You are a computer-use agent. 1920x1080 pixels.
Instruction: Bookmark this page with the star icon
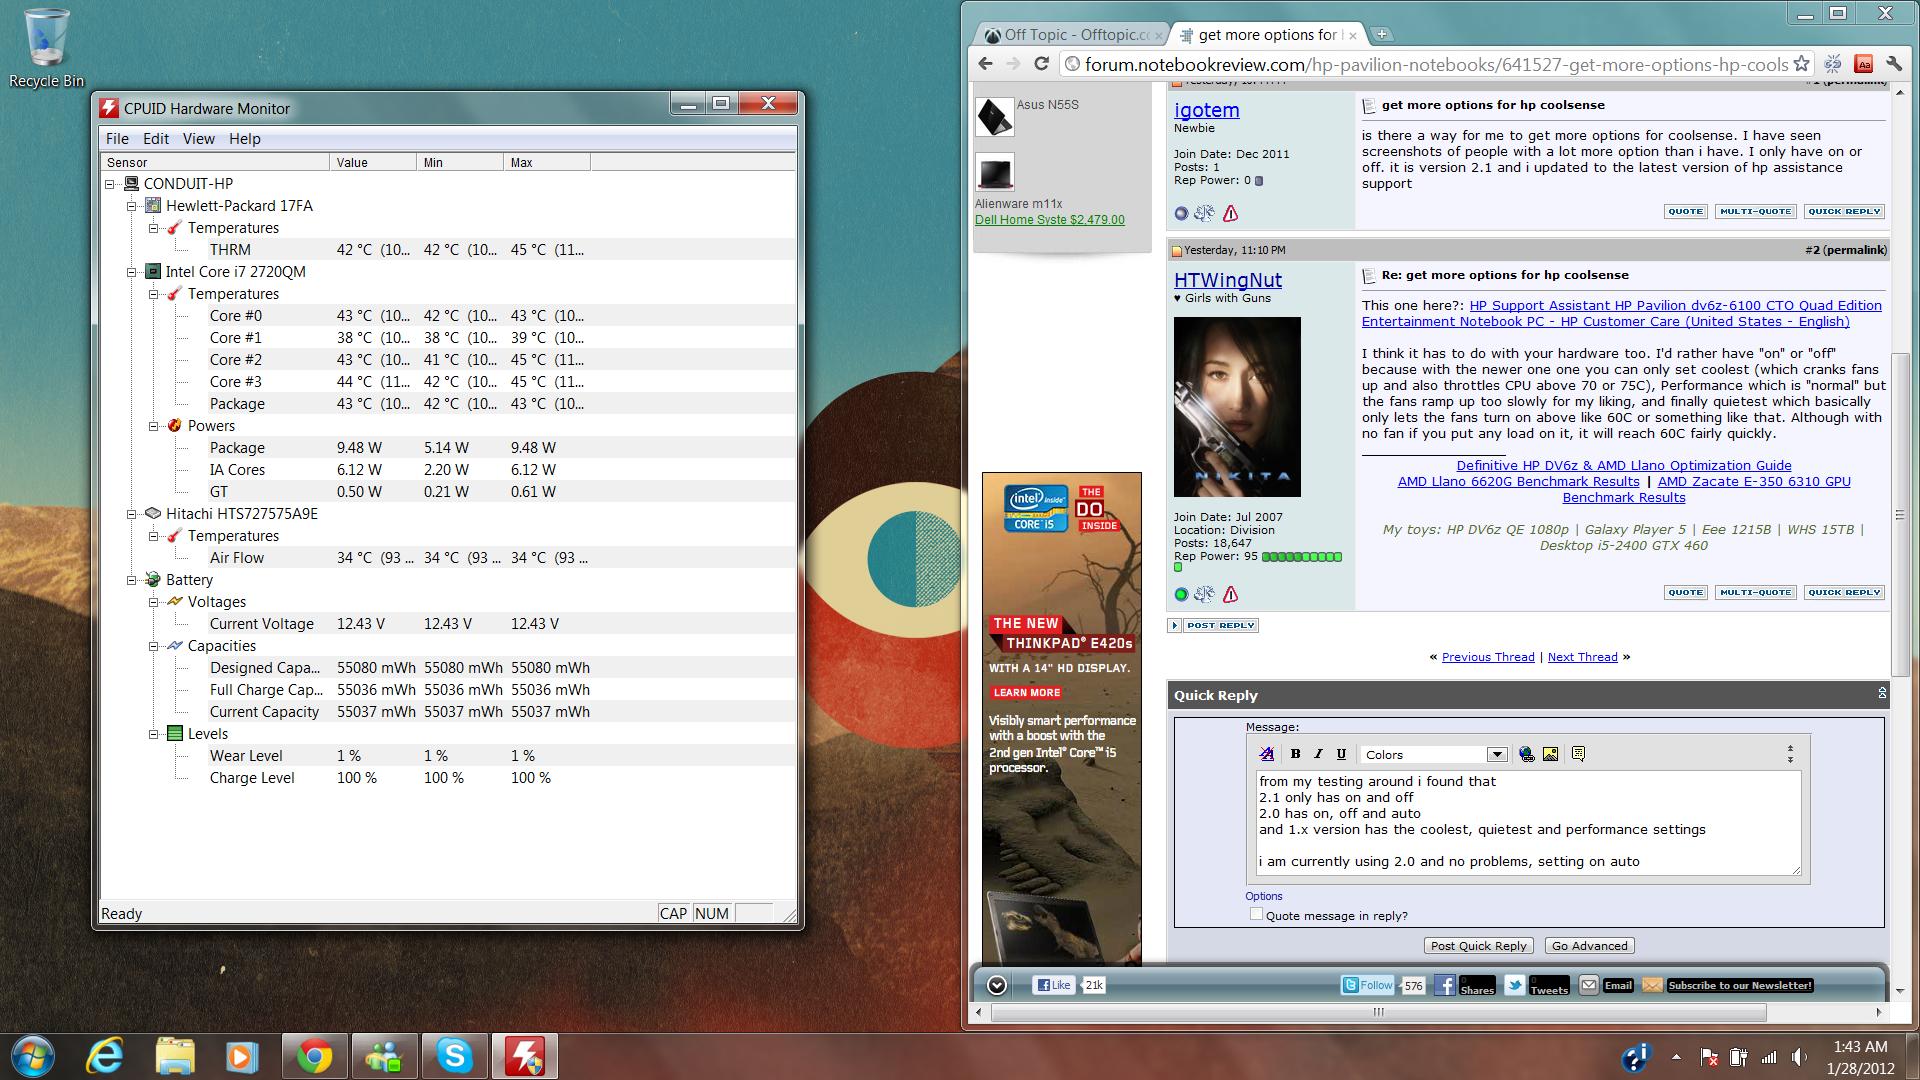point(1801,64)
